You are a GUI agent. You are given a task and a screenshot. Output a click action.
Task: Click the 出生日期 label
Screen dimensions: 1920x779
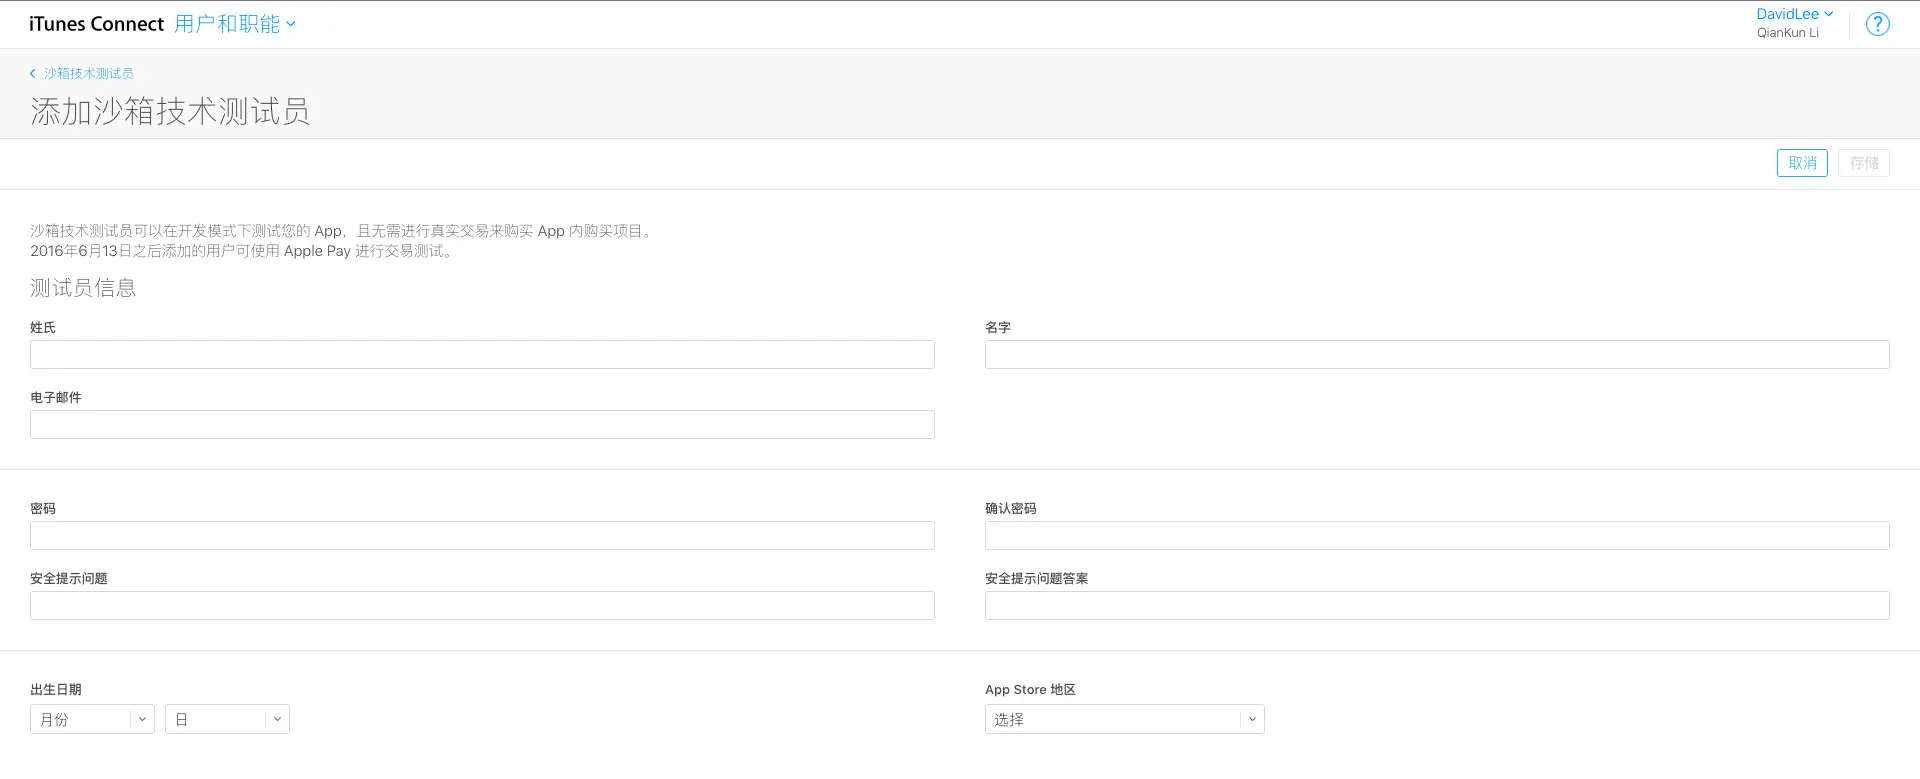[56, 689]
